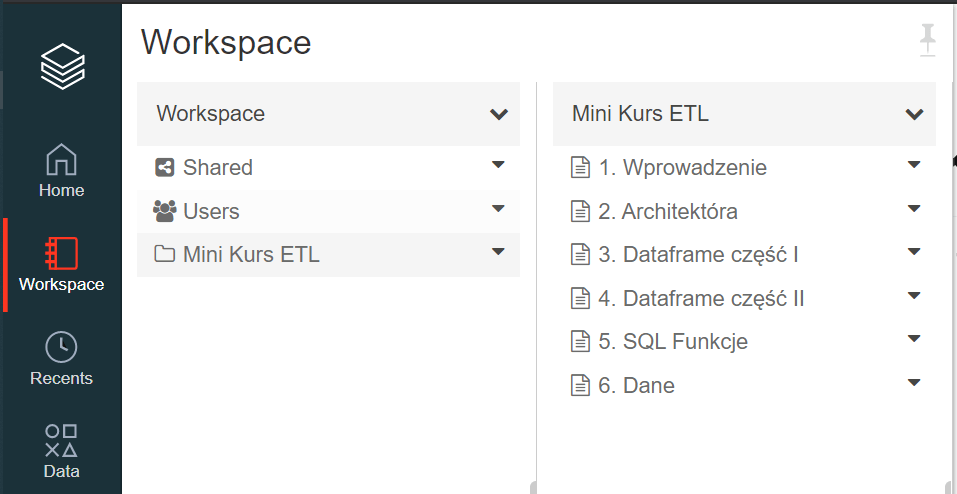Open the 2. Architektóra notebook
The width and height of the screenshot is (957, 494).
coord(668,211)
